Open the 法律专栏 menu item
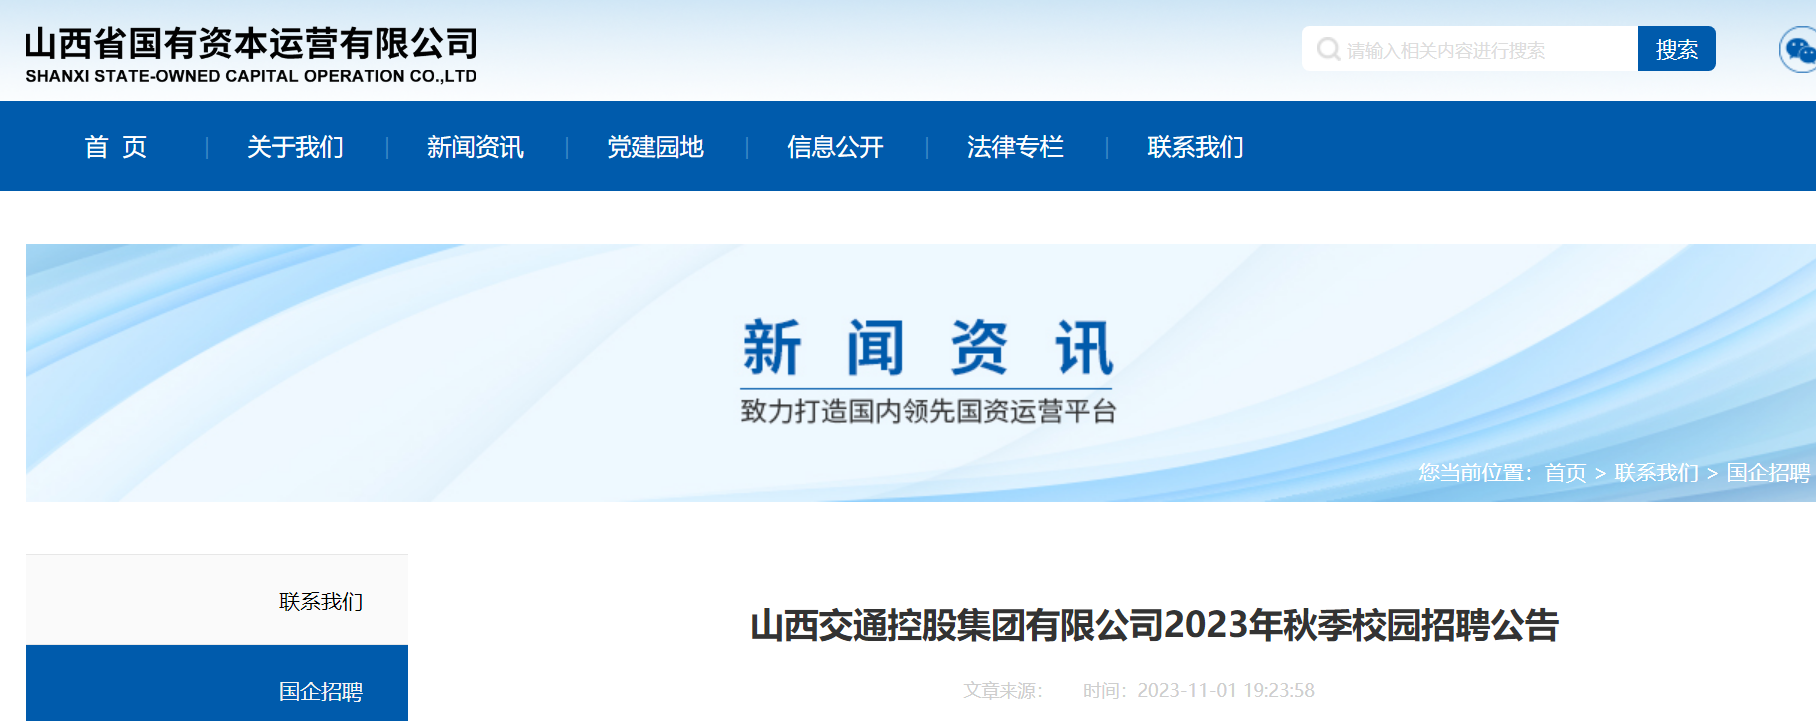This screenshot has width=1816, height=721. (1015, 147)
